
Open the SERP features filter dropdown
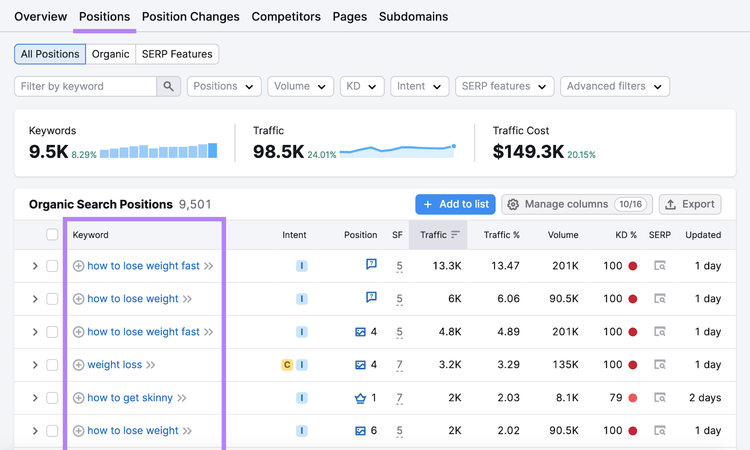(x=505, y=86)
